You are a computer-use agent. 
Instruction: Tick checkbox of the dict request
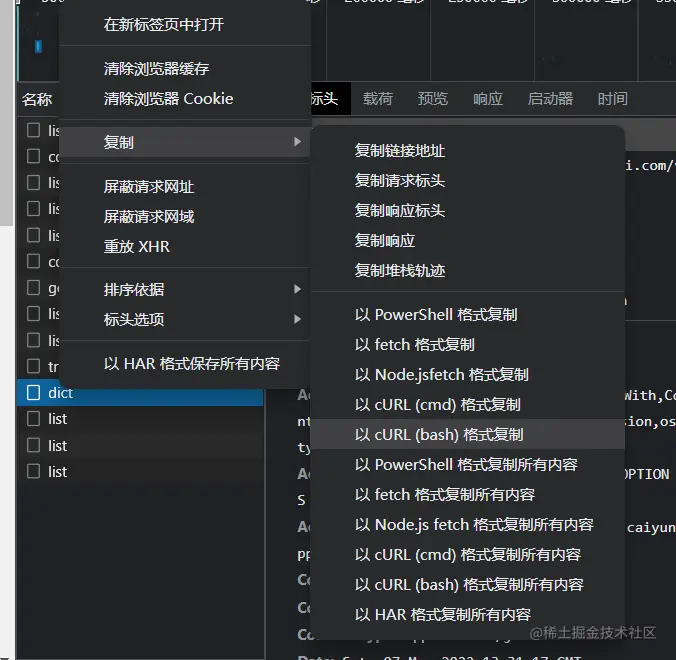[33, 393]
